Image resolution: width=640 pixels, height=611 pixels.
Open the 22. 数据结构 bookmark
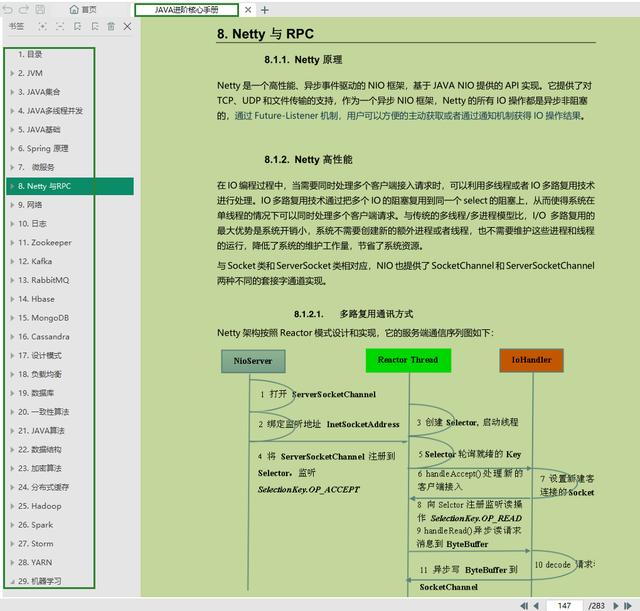[x=40, y=449]
